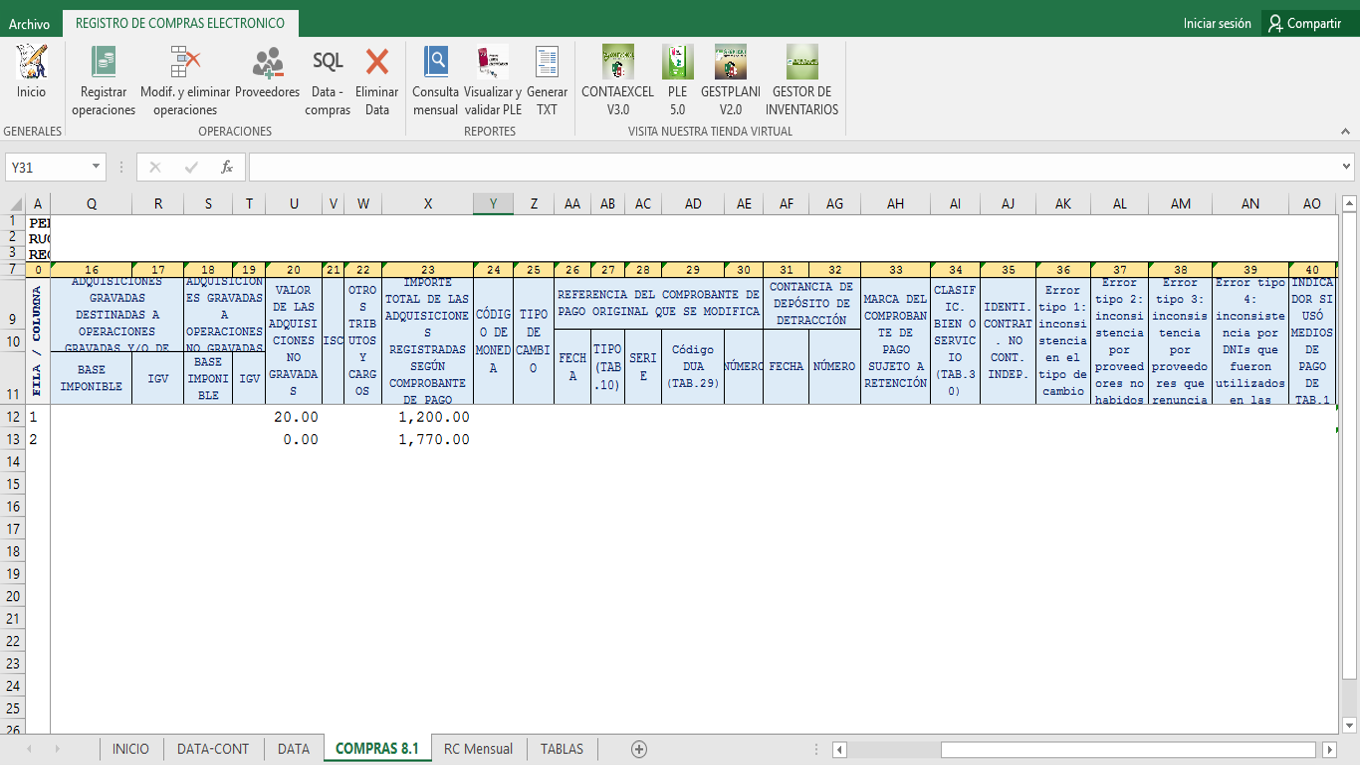Switch to the DATA-CONT sheet tab
This screenshot has width=1360, height=765.
[x=213, y=748]
